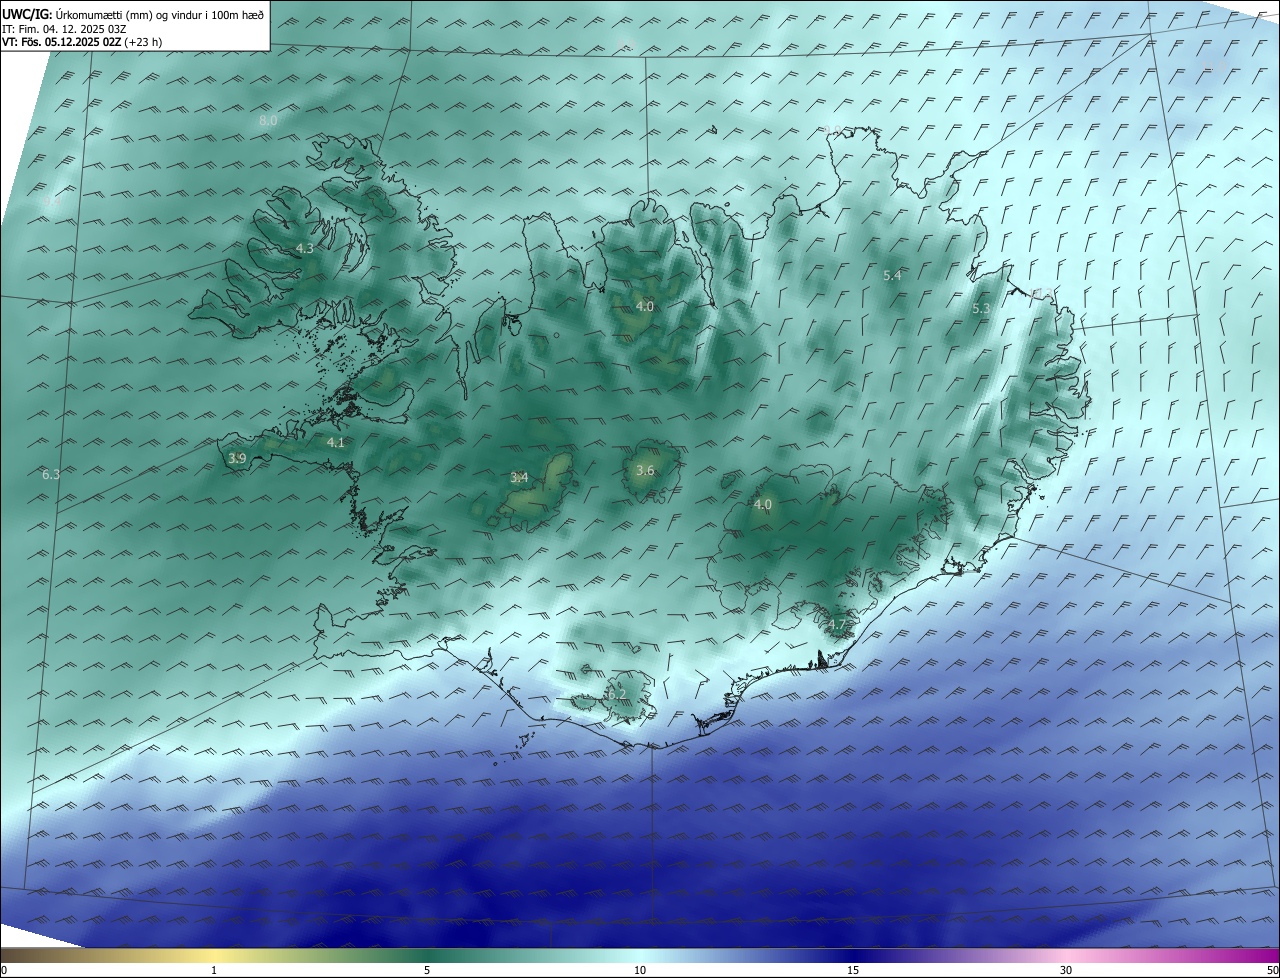Select the color scale label 5
Image resolution: width=1280 pixels, height=978 pixels.
point(427,970)
